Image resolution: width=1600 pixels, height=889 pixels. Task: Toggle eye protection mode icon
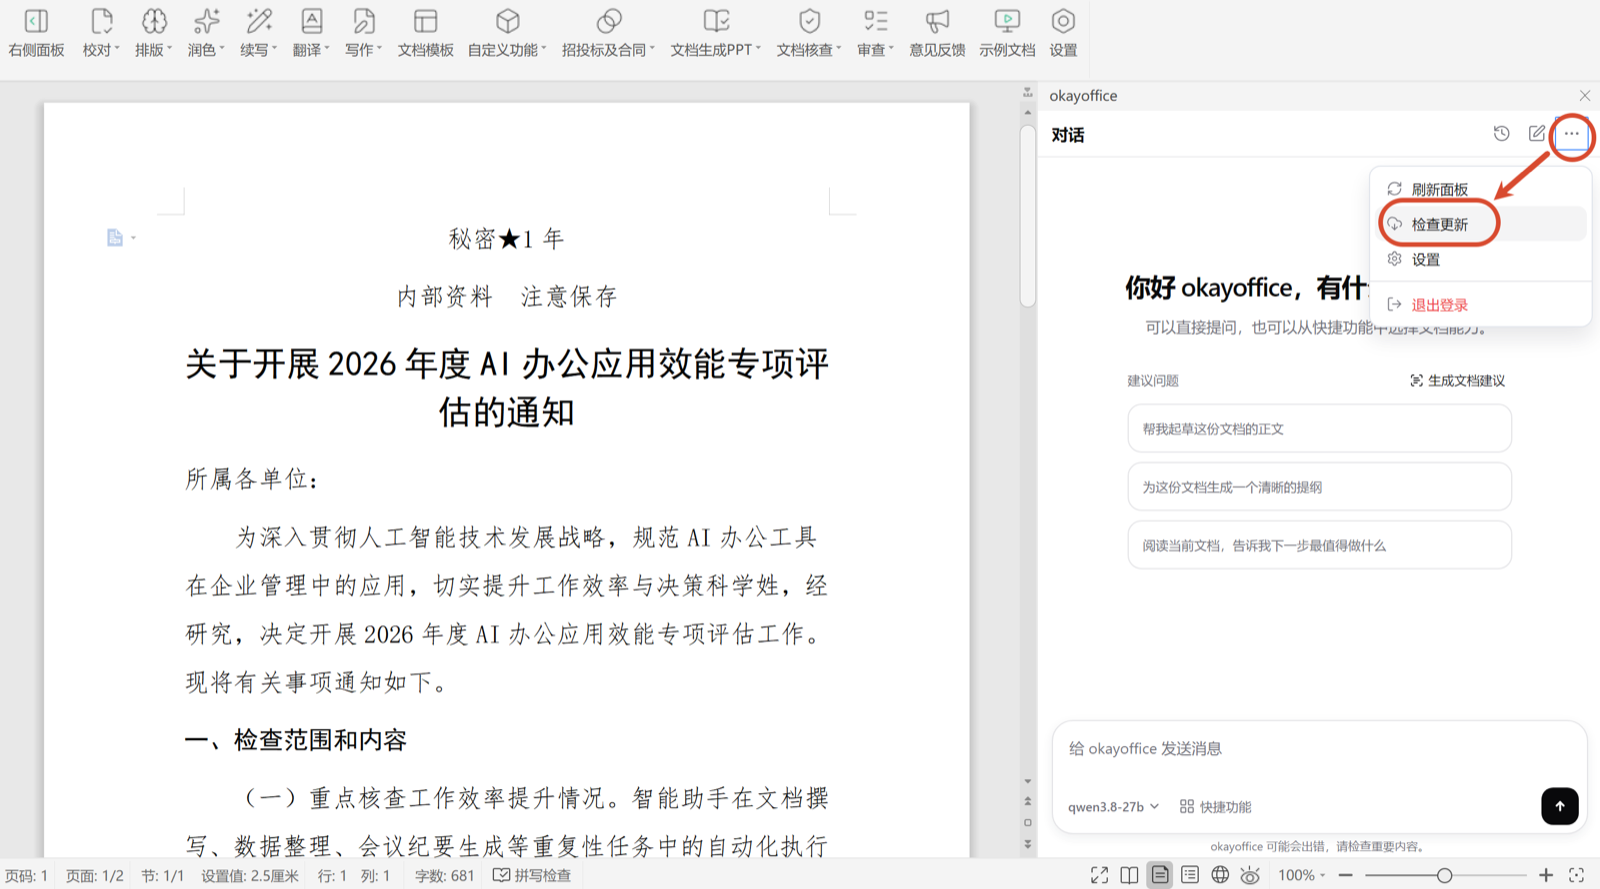1250,875
